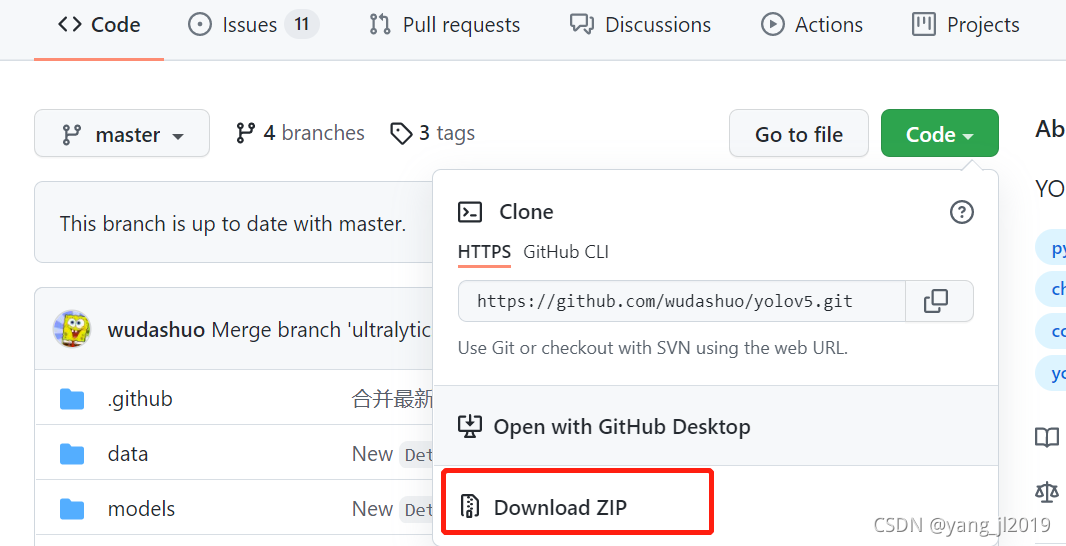Viewport: 1066px width, 546px height.
Task: Open the Issues tab
Action: tap(253, 25)
